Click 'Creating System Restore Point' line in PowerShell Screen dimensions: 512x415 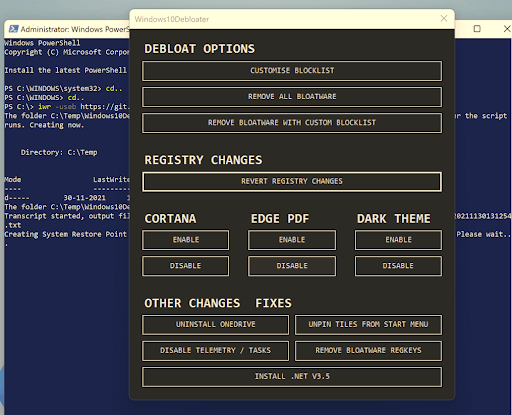click(65, 234)
